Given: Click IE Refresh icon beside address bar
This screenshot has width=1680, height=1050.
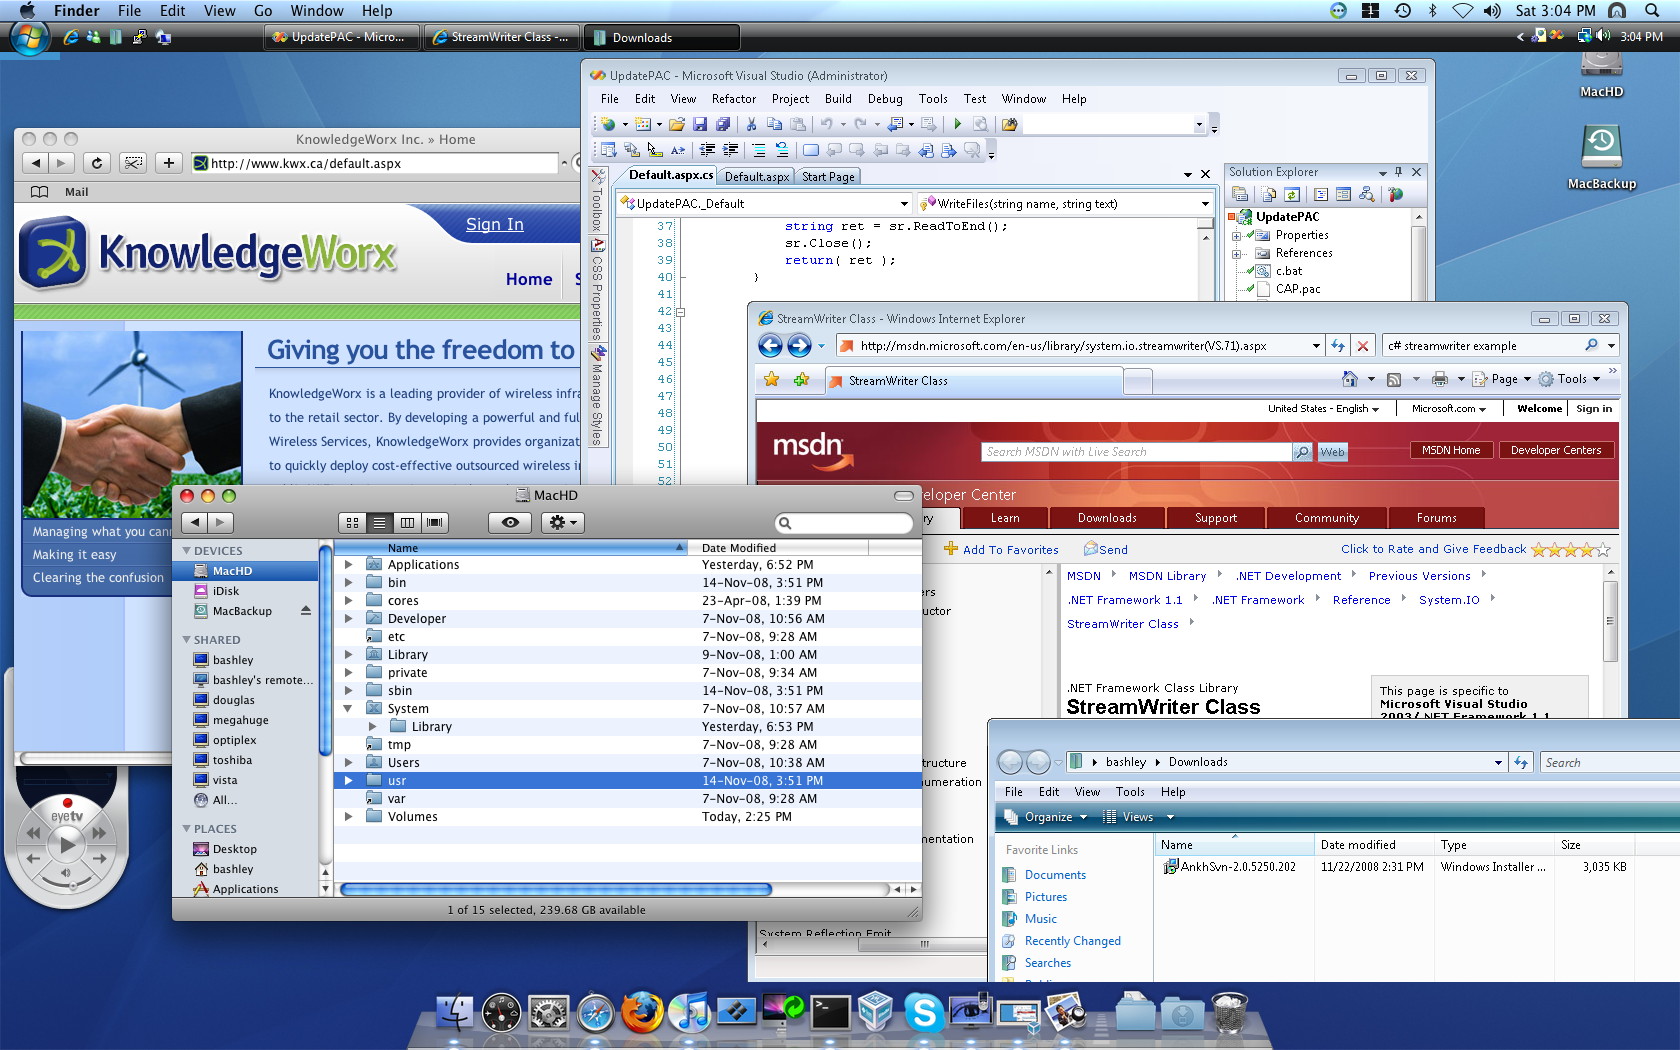Looking at the screenshot, I should click(1337, 346).
